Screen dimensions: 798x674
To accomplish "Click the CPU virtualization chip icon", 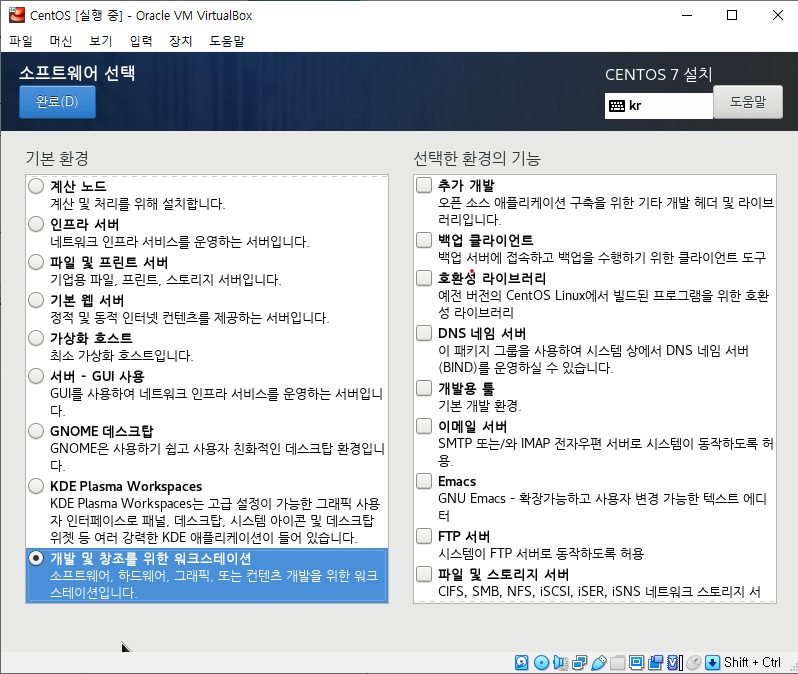I will coord(674,662).
